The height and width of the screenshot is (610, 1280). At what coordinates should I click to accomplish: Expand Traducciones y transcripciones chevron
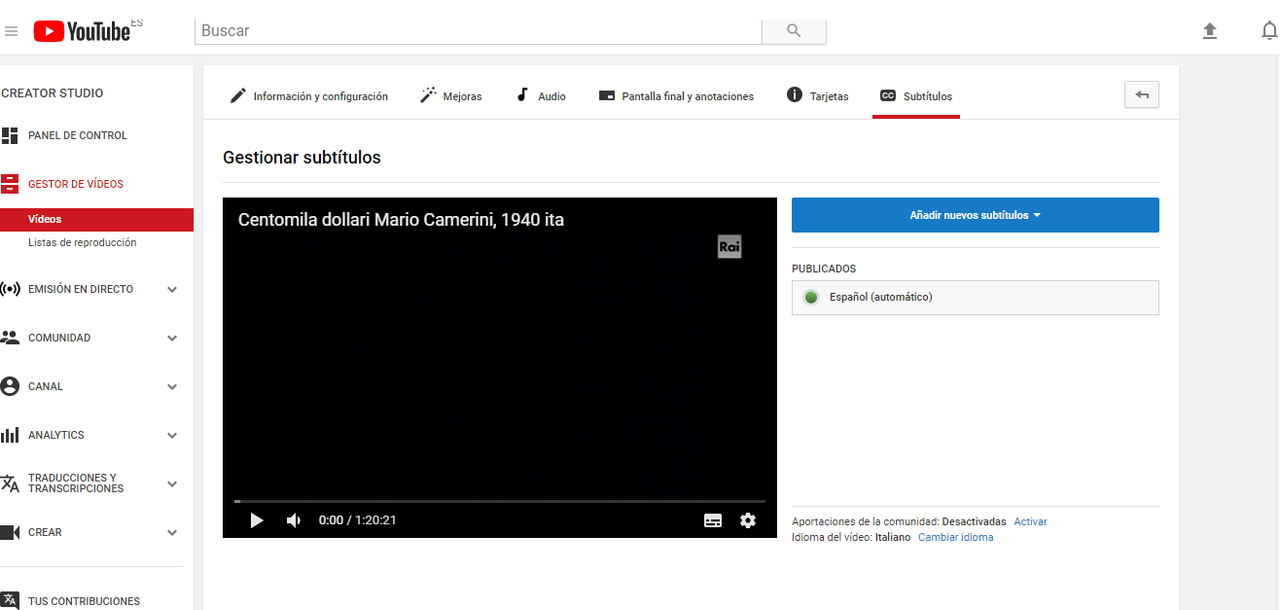[172, 484]
